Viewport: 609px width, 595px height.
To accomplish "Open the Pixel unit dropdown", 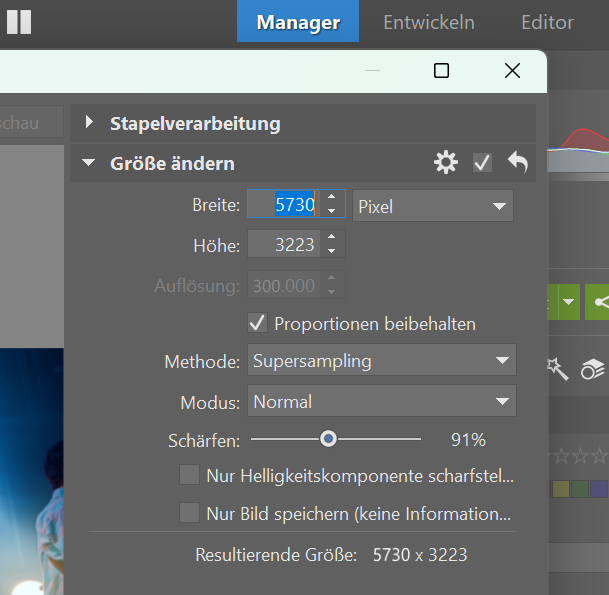I will click(x=433, y=206).
